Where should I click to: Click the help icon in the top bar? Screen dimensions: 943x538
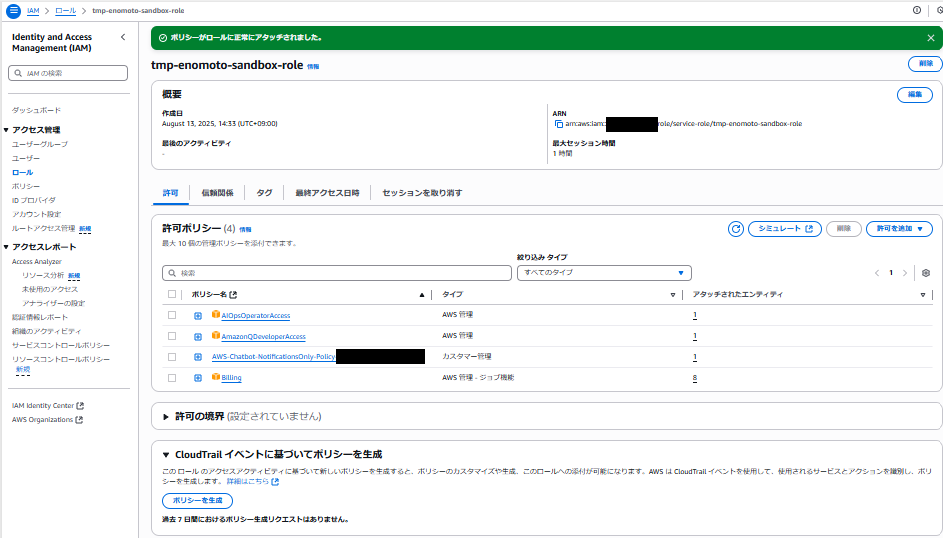click(917, 10)
